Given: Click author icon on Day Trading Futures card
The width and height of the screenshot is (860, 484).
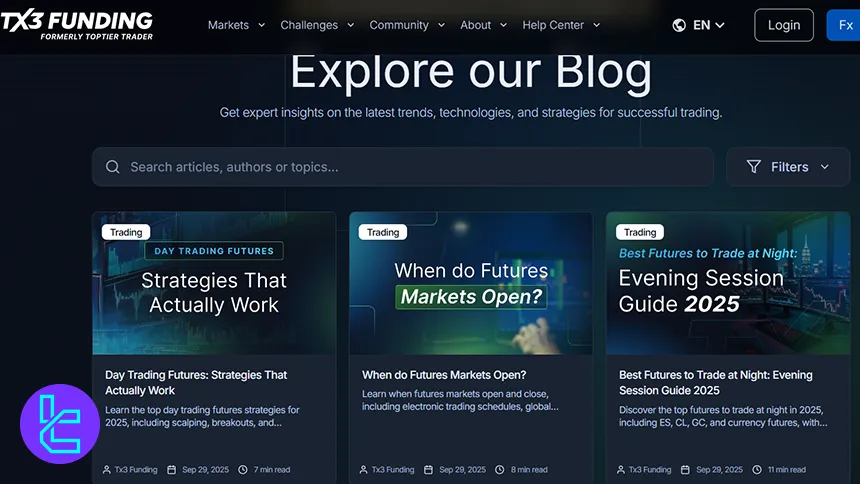Looking at the screenshot, I should (107, 469).
